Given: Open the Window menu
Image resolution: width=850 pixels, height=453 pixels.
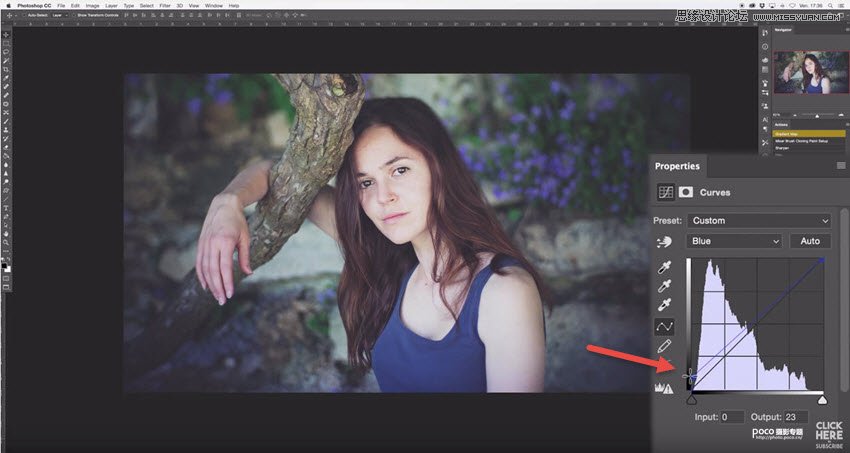Looking at the screenshot, I should coord(214,5).
